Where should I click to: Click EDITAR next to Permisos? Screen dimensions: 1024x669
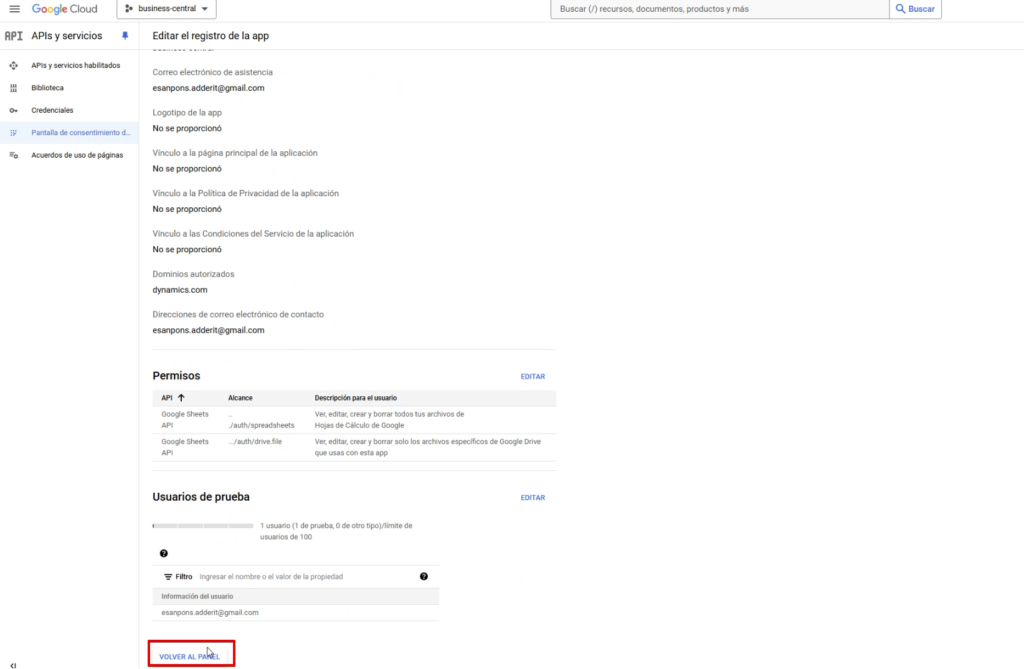coord(533,377)
